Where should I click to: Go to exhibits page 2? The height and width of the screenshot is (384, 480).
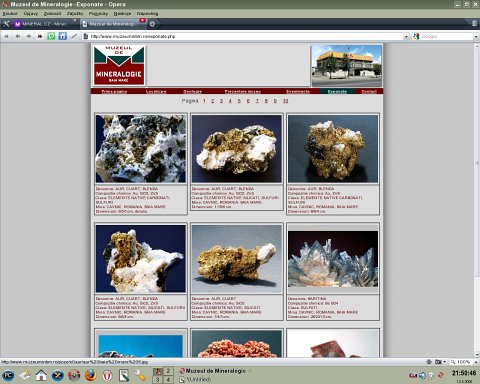point(212,101)
